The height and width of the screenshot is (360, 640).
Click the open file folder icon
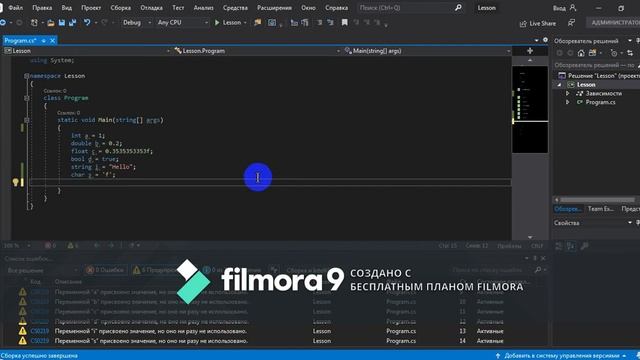[51, 23]
